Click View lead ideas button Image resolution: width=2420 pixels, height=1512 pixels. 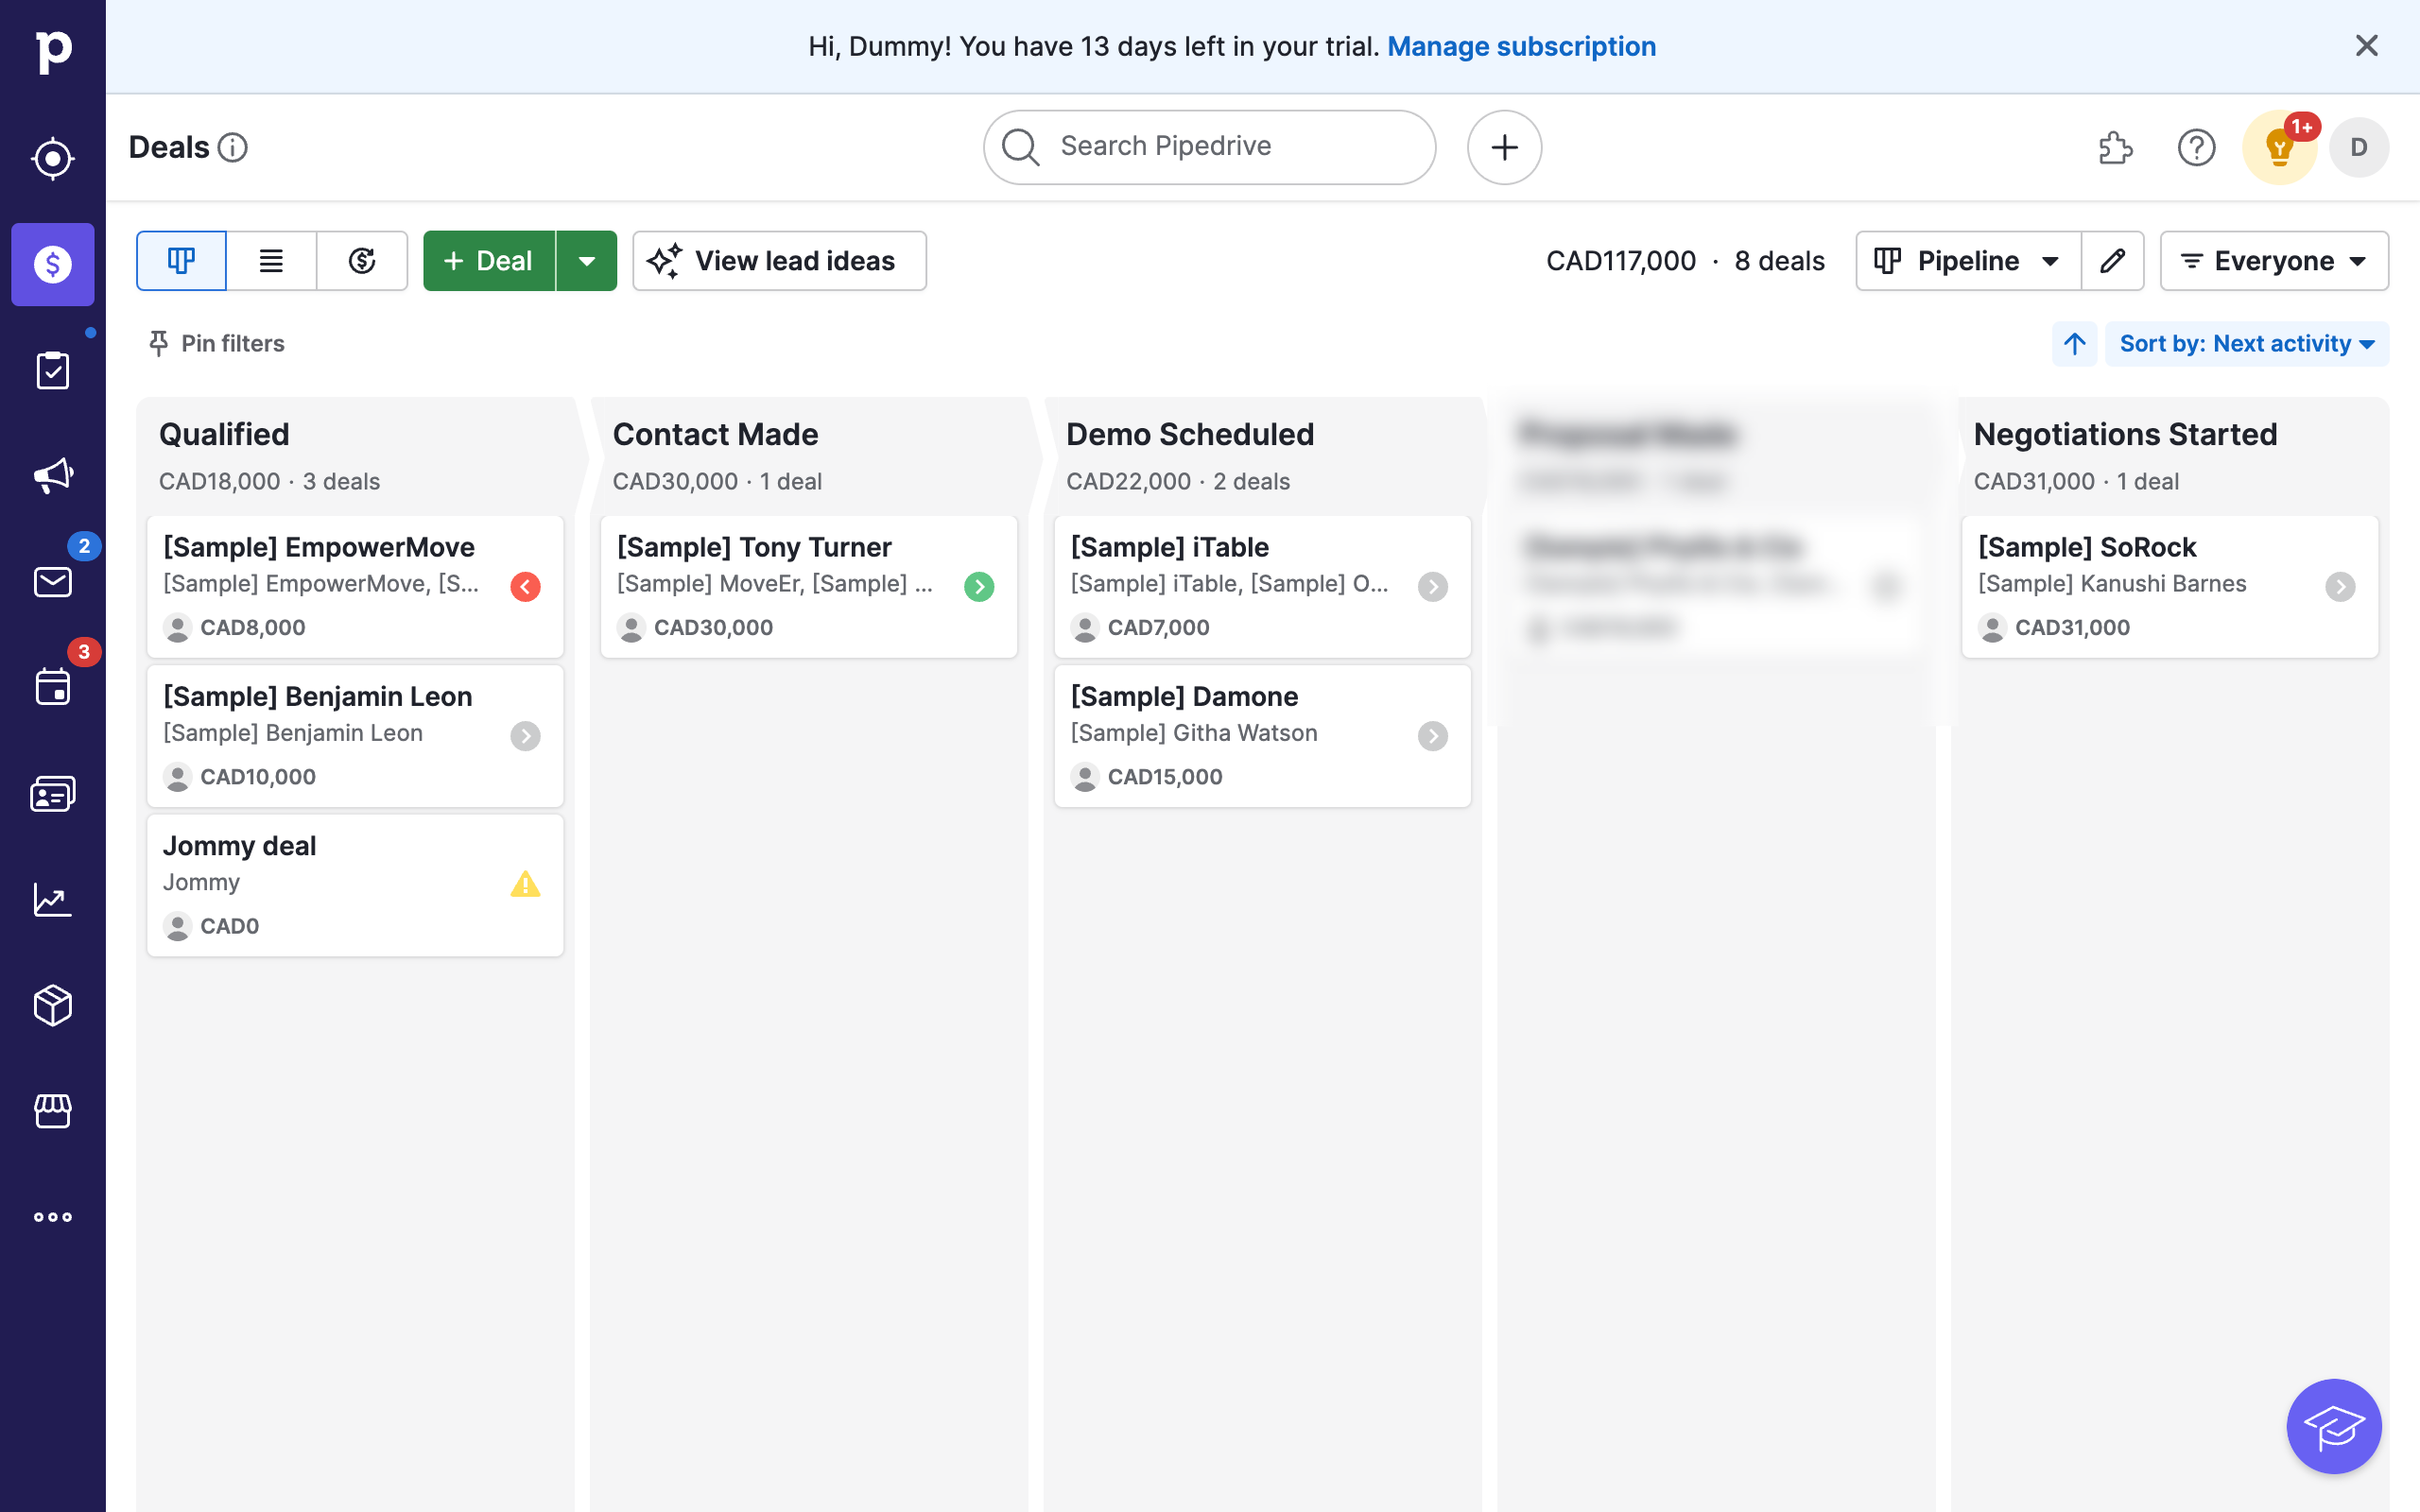click(779, 261)
